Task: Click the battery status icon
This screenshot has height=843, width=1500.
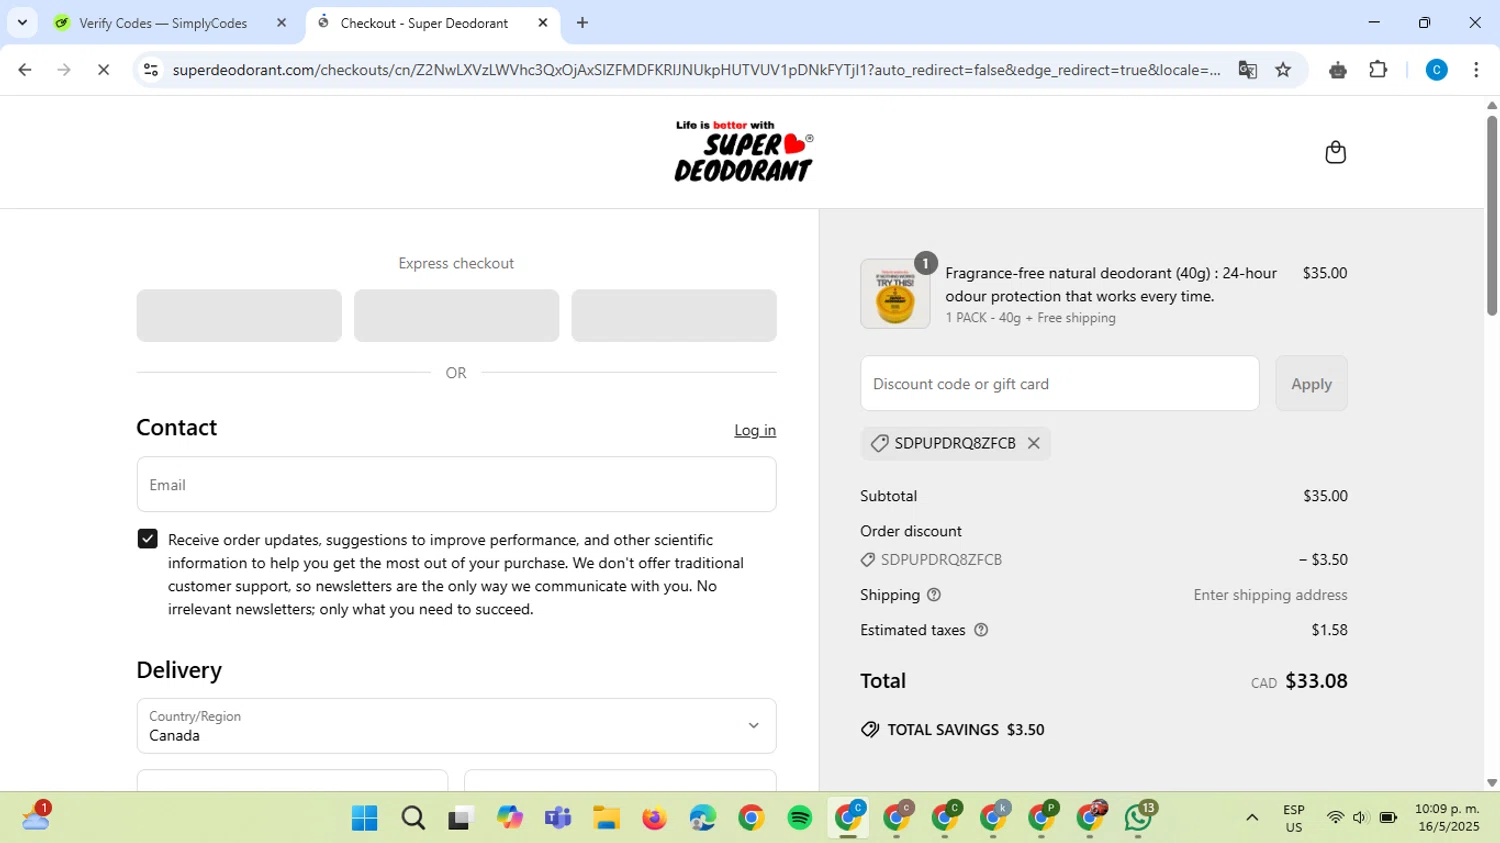Action: pyautogui.click(x=1388, y=818)
